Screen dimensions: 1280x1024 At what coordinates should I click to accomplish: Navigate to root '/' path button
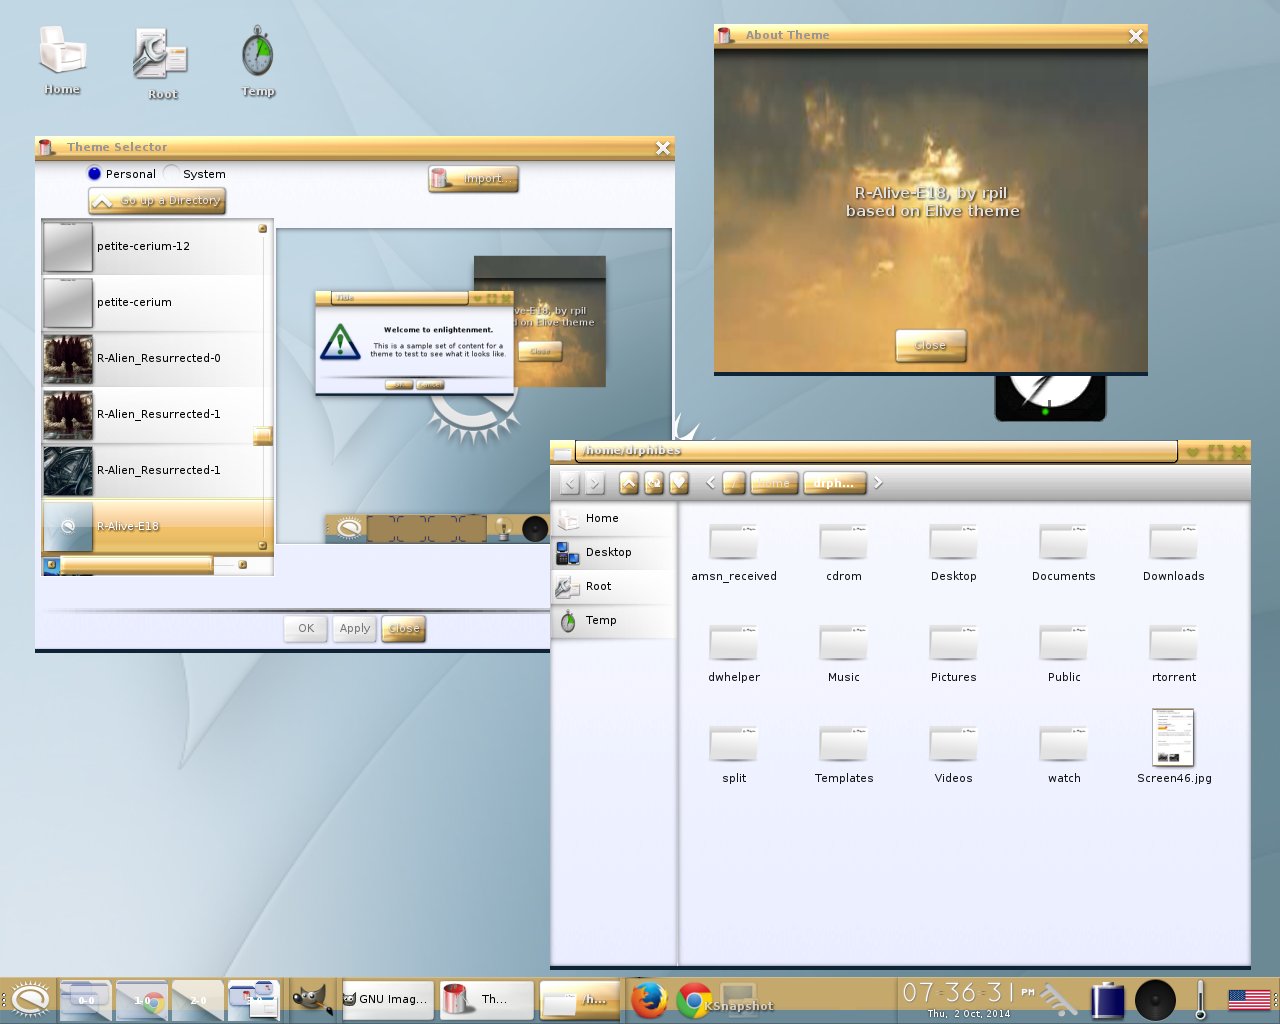[734, 483]
